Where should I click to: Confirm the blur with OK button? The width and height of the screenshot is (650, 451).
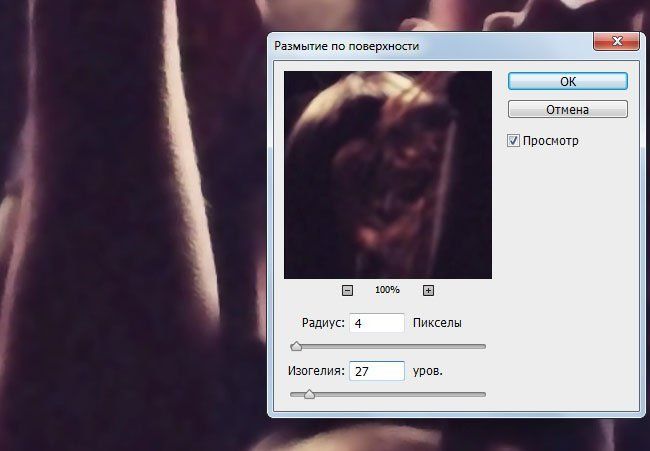point(568,81)
